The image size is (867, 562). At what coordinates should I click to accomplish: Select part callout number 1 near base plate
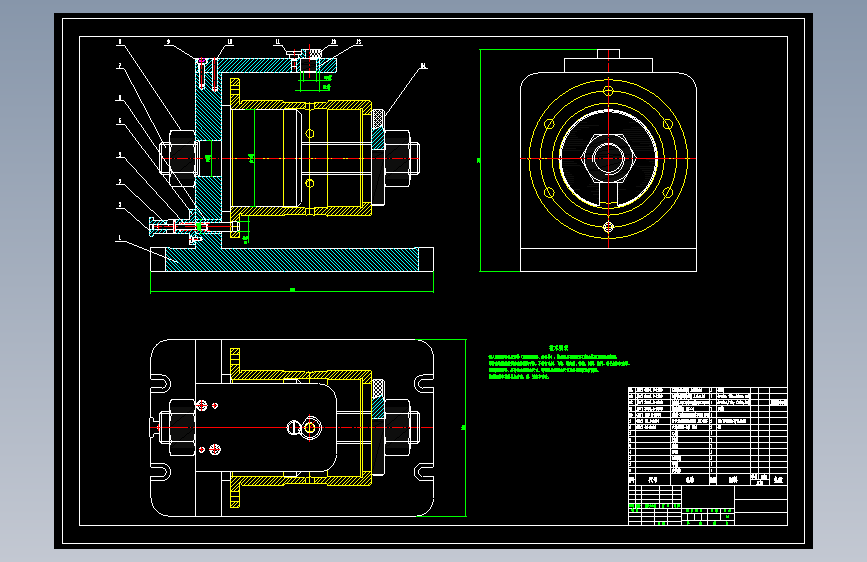pos(119,238)
